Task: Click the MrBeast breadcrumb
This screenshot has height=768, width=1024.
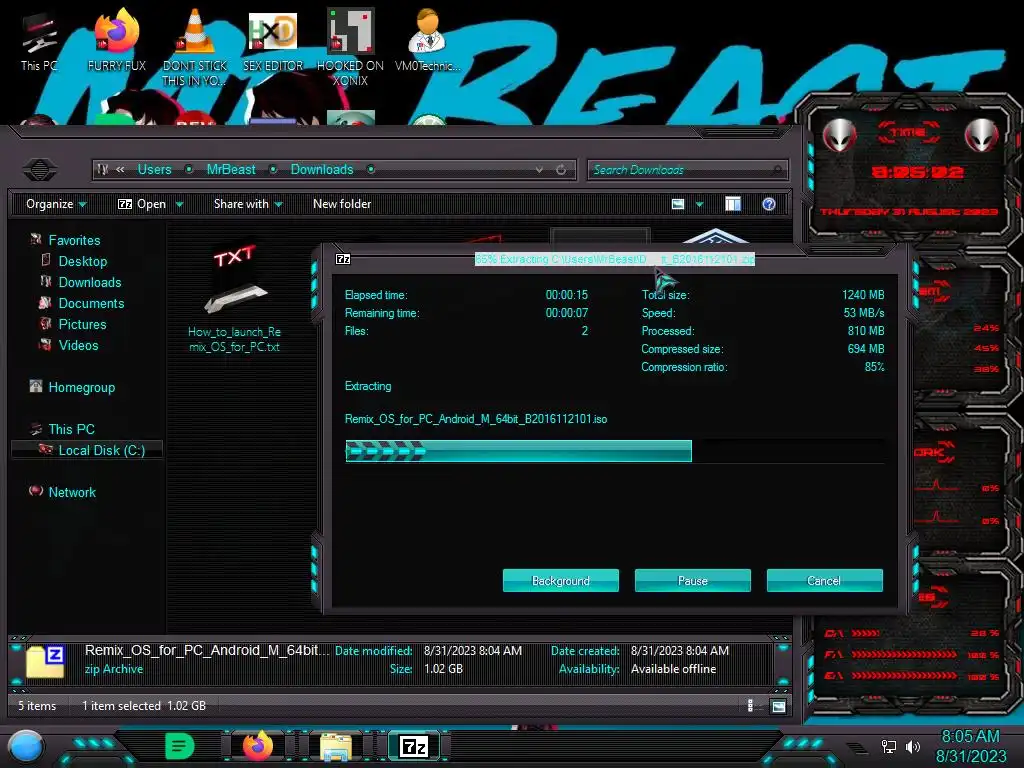Action: [x=231, y=170]
